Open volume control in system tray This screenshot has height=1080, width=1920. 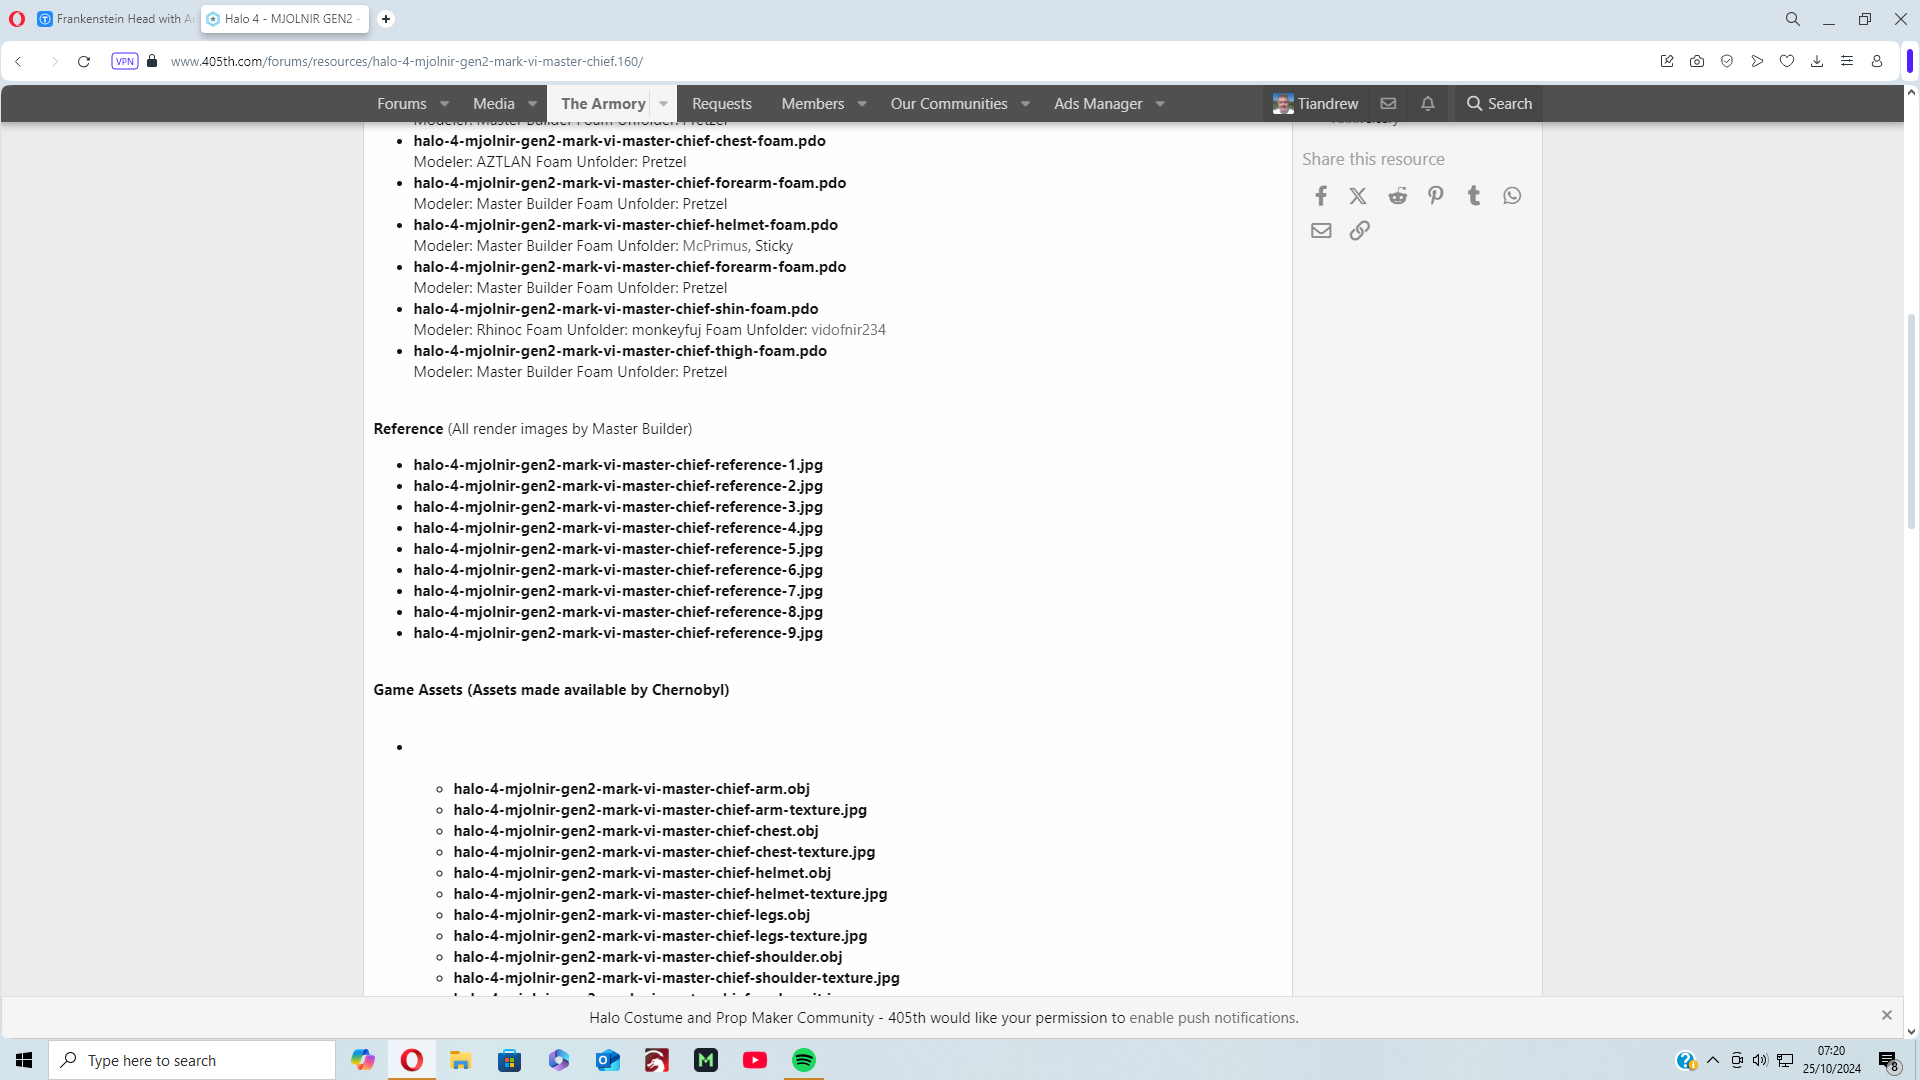(1760, 1060)
